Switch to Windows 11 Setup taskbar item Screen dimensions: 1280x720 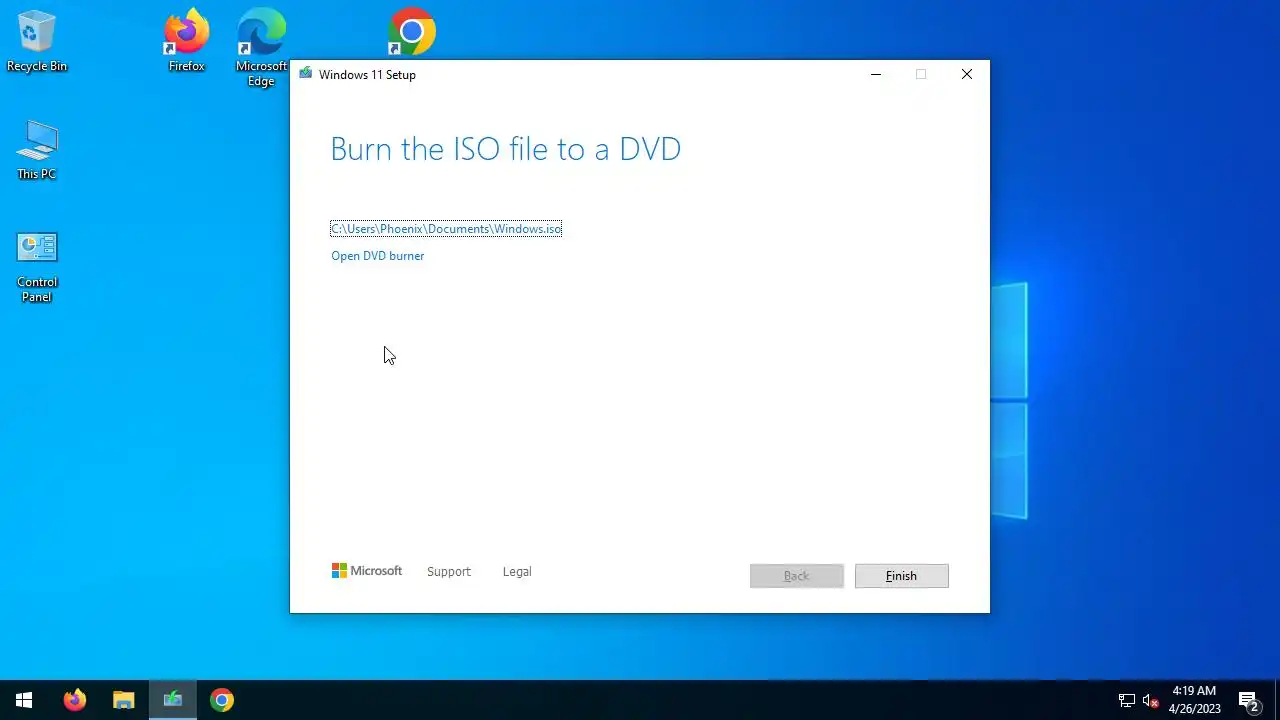point(173,700)
